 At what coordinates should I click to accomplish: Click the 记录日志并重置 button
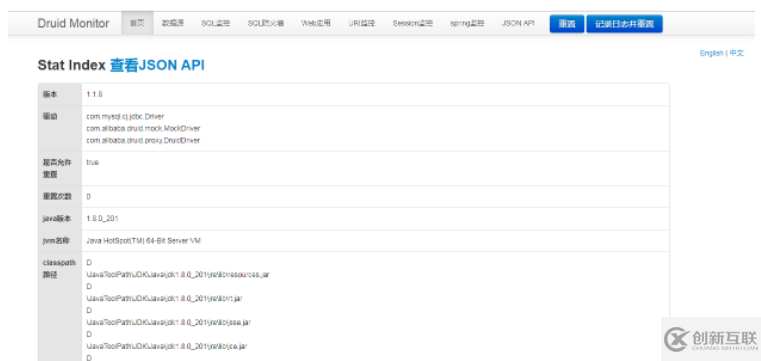coord(625,24)
